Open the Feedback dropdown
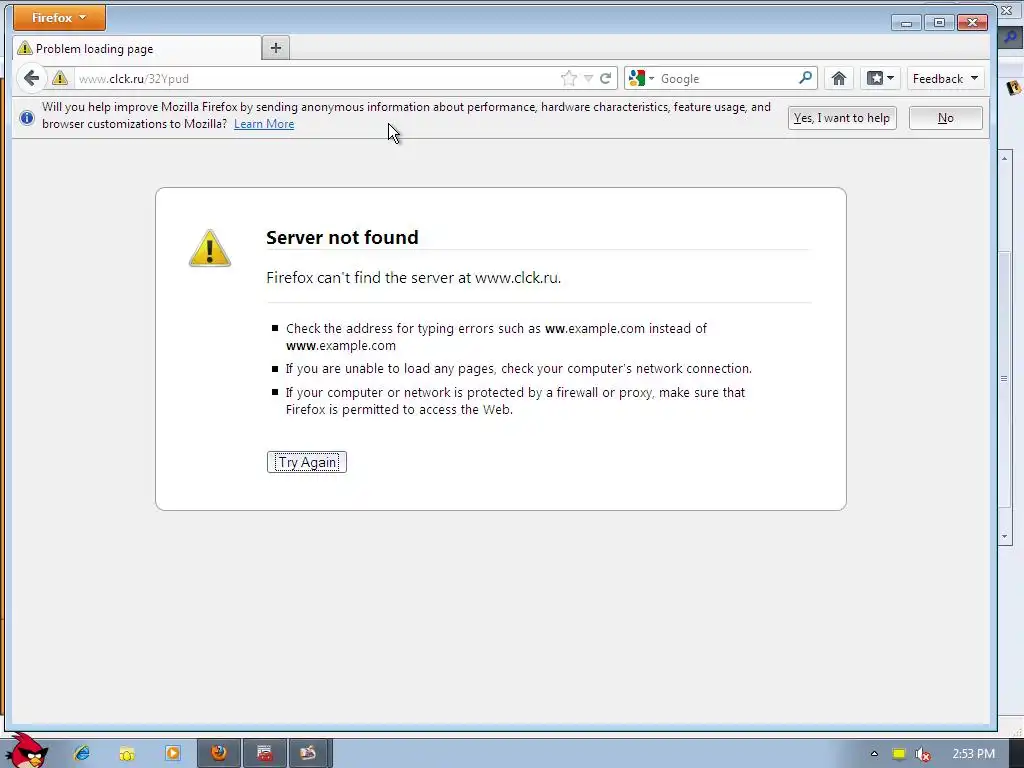Image resolution: width=1024 pixels, height=768 pixels. pos(945,78)
